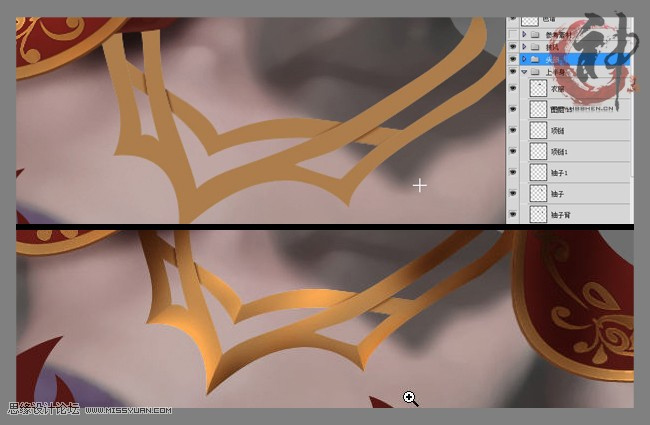Hide the layer directly below 衣服
Image resolution: width=650 pixels, height=425 pixels.
point(513,109)
